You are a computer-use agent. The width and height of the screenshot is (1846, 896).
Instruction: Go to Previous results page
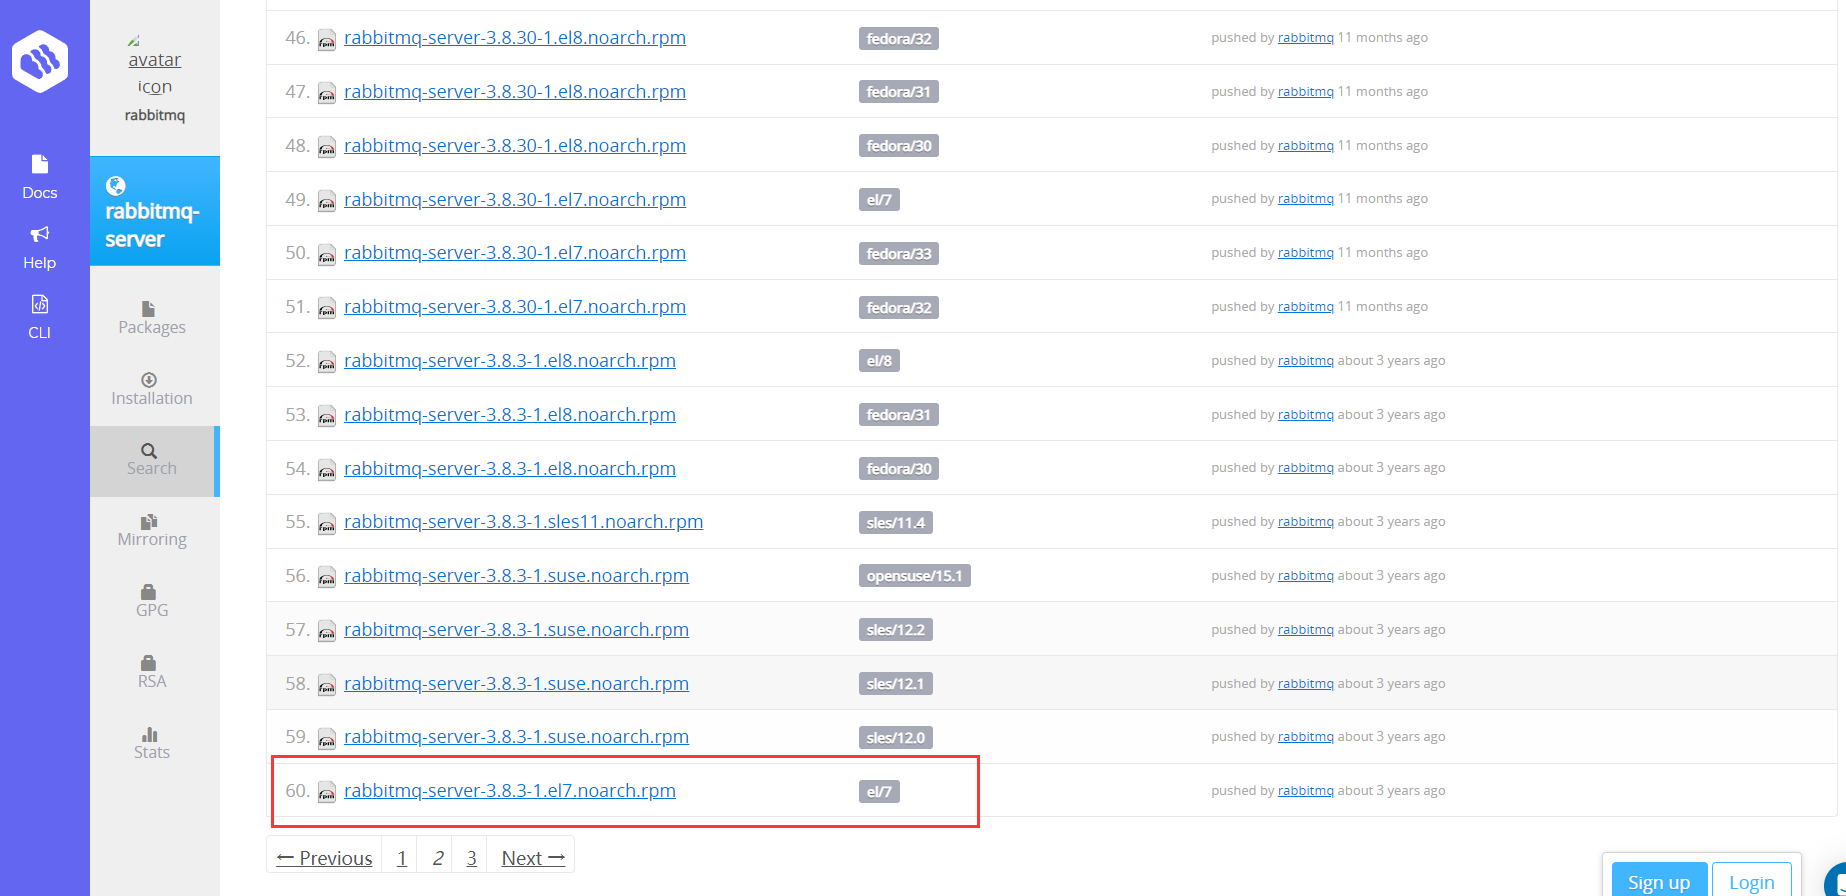coord(325,858)
